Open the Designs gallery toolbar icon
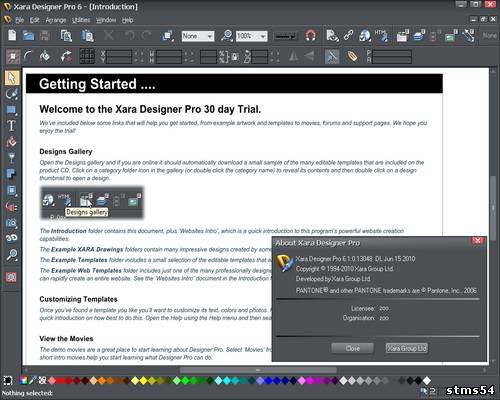This screenshot has width=500, height=400. [403, 35]
